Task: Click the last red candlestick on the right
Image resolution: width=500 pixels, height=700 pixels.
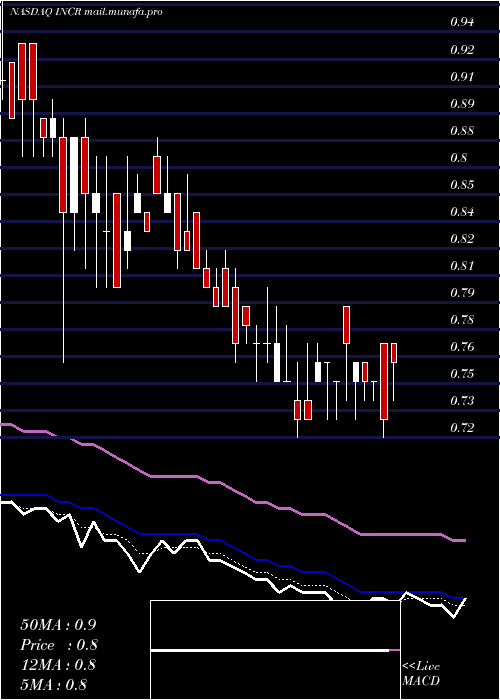Action: pos(394,353)
